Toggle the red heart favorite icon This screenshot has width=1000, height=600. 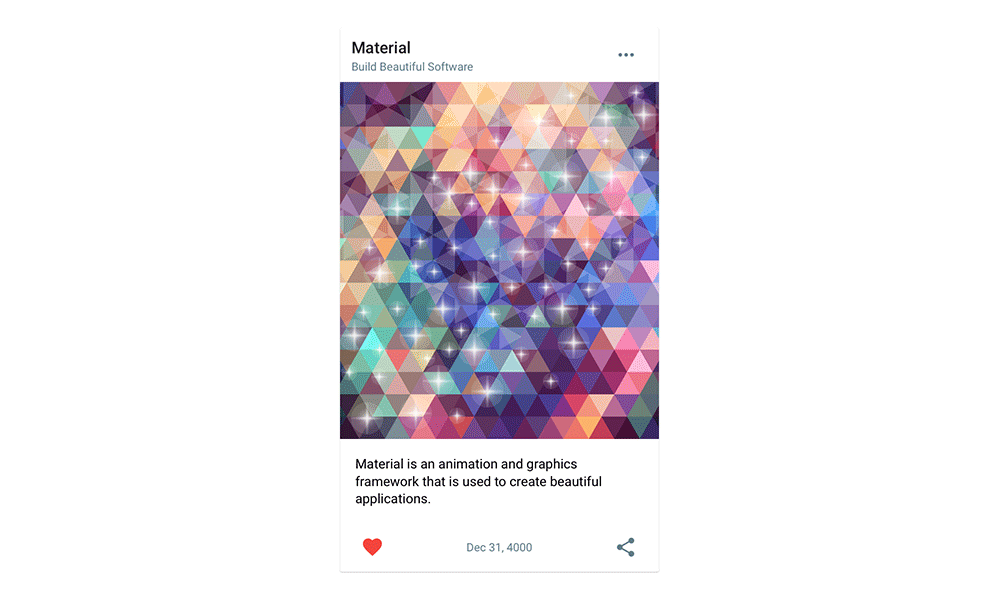pyautogui.click(x=372, y=546)
